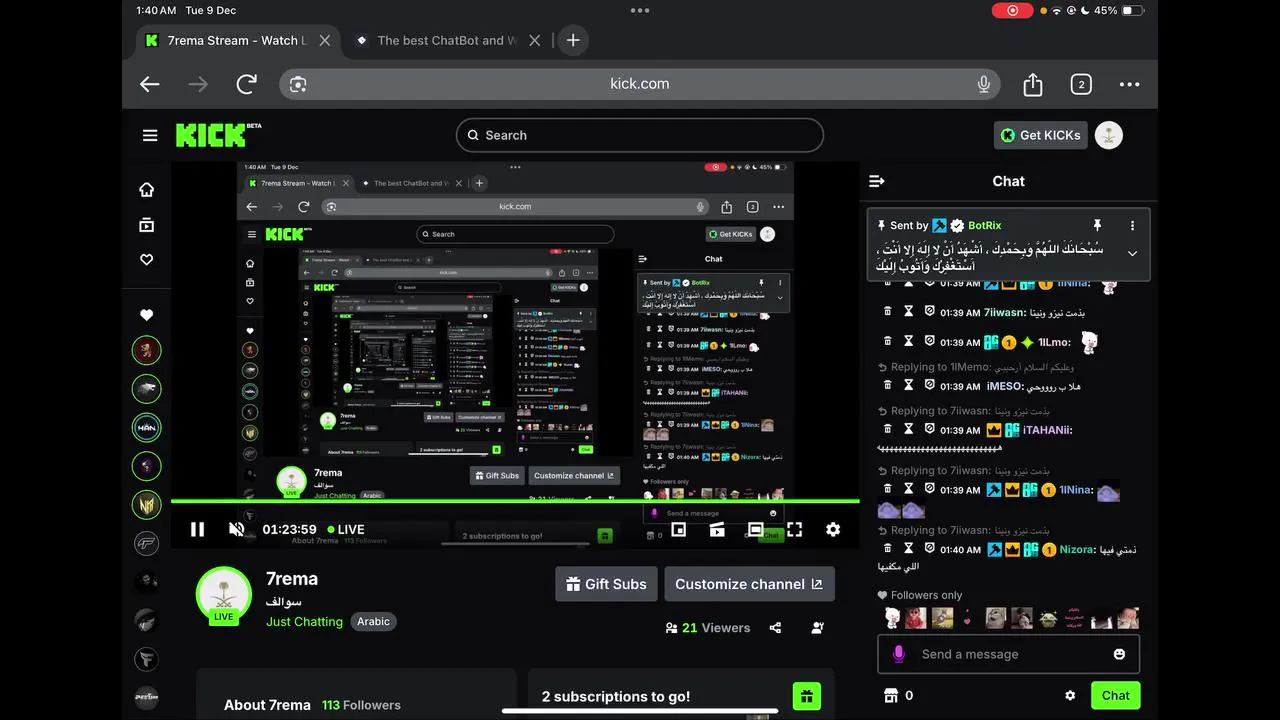The image size is (1280, 720).
Task: Open the Browse icon in sidebar
Action: [147, 225]
